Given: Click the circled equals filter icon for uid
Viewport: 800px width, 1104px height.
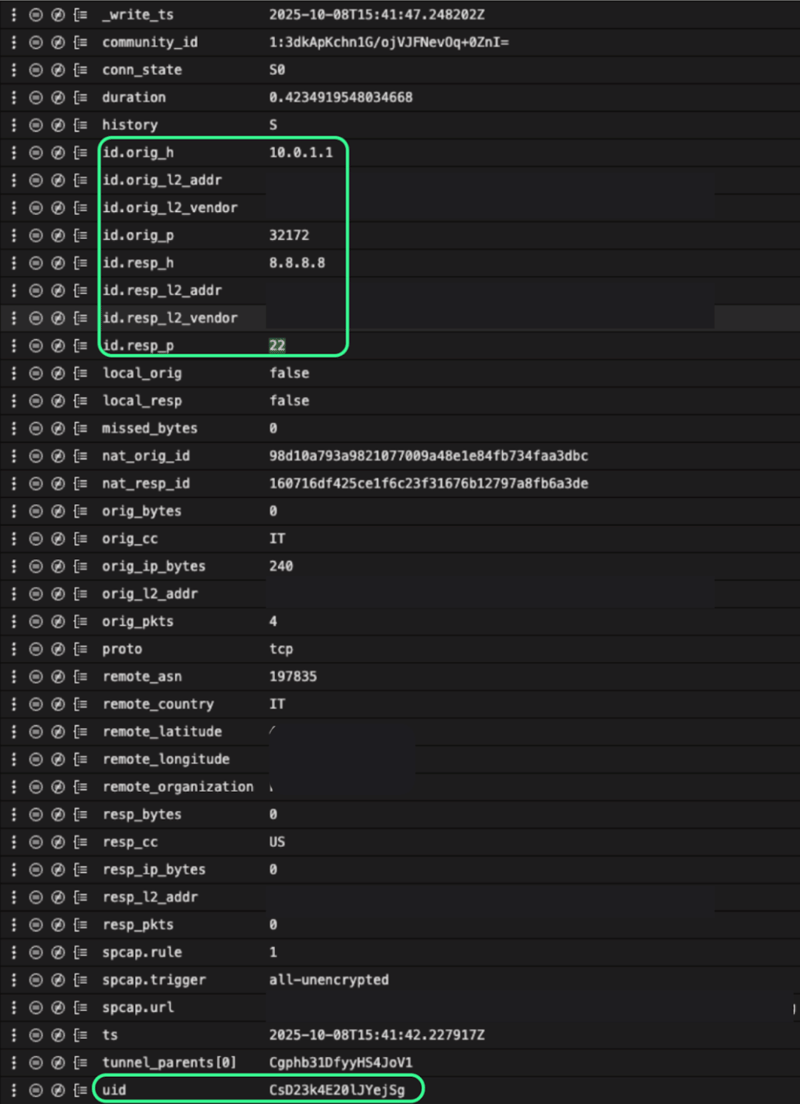Looking at the screenshot, I should tap(35, 1089).
